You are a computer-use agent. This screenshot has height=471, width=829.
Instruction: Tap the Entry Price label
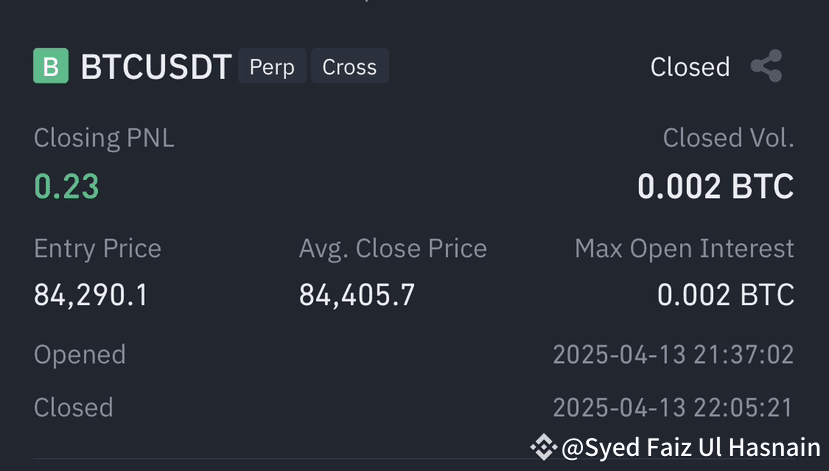coord(97,248)
